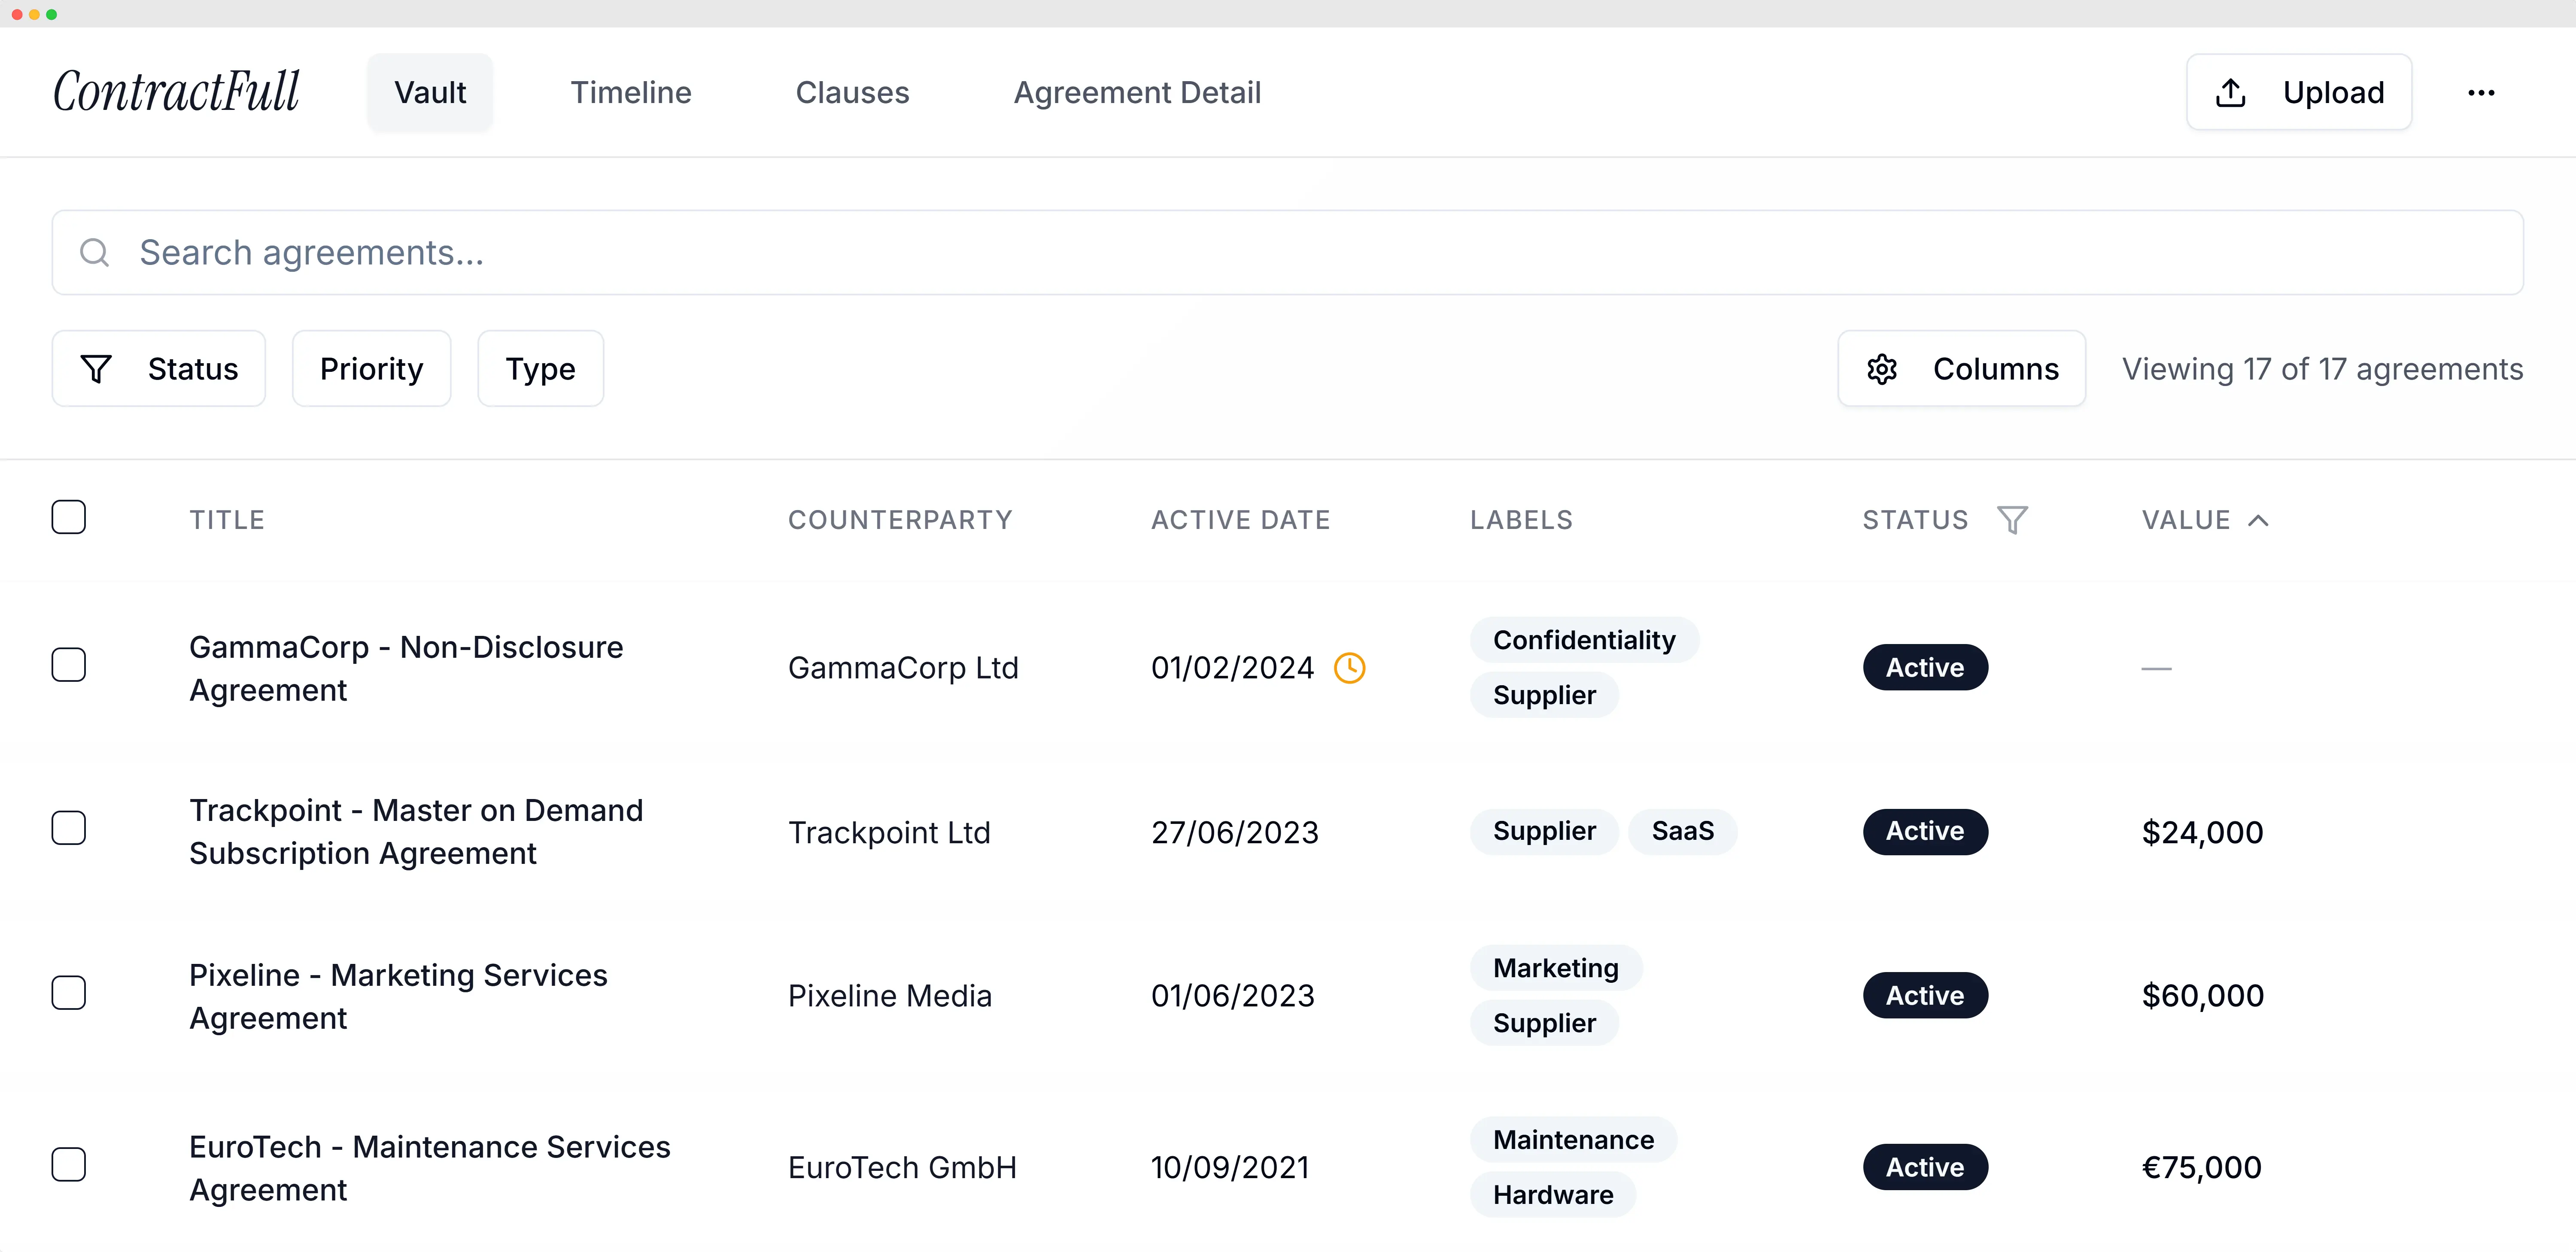Check the Pixeline Marketing Services row
This screenshot has height=1252, width=2576.
click(x=69, y=993)
